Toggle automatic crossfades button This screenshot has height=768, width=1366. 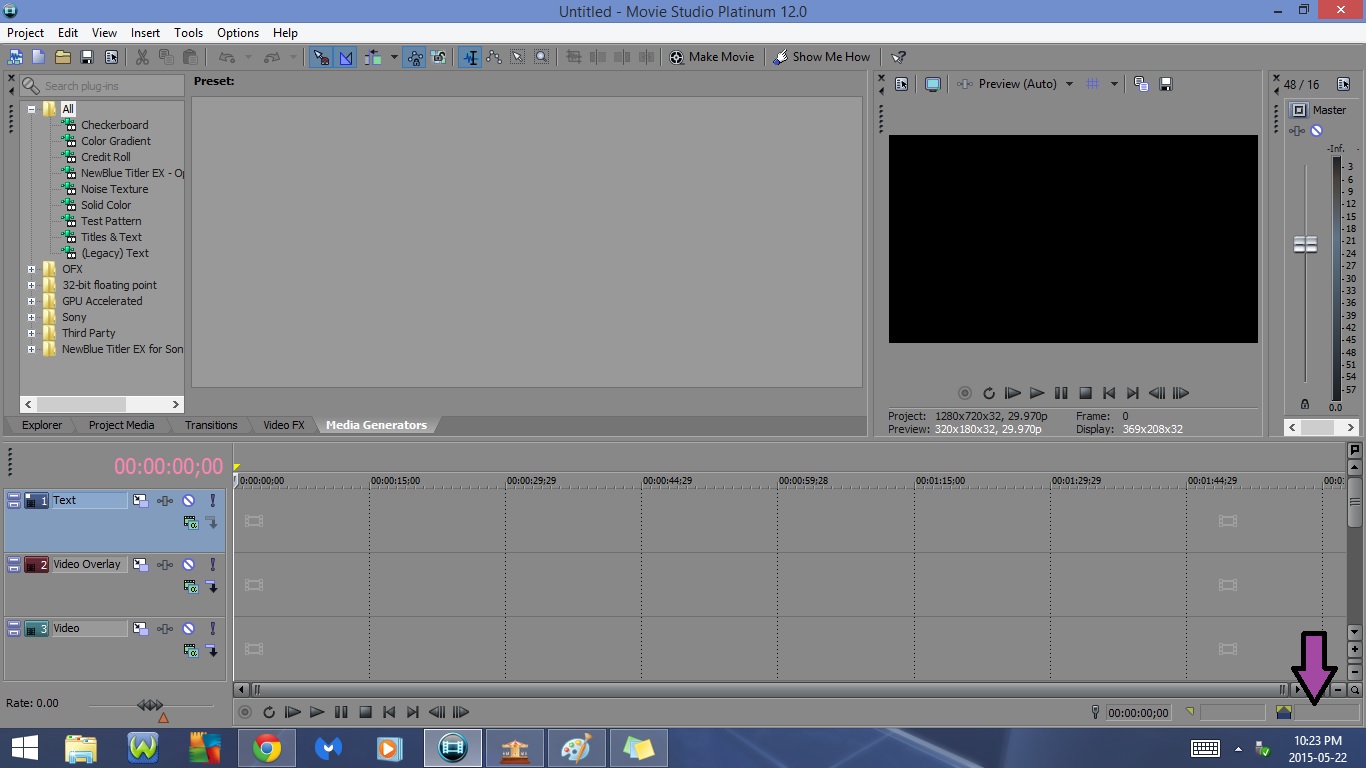coord(346,57)
